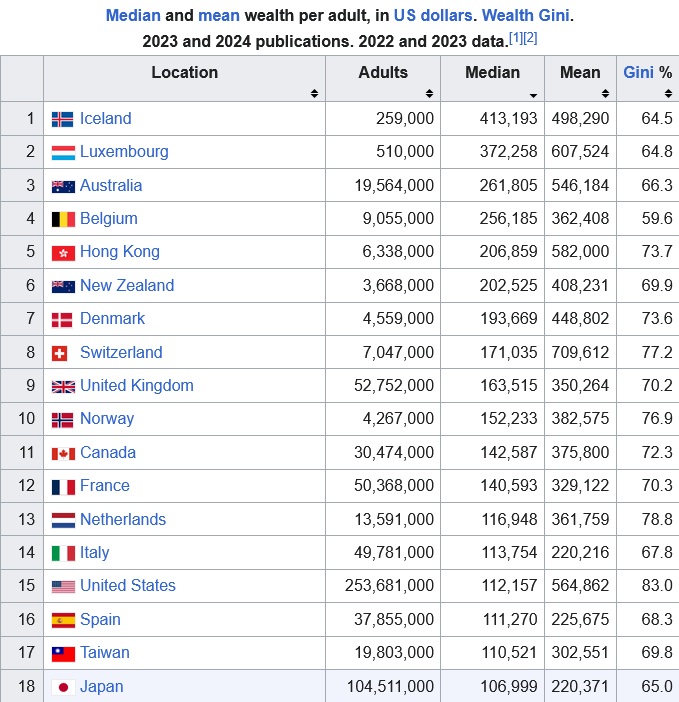Open the Denmark country link

112,319
